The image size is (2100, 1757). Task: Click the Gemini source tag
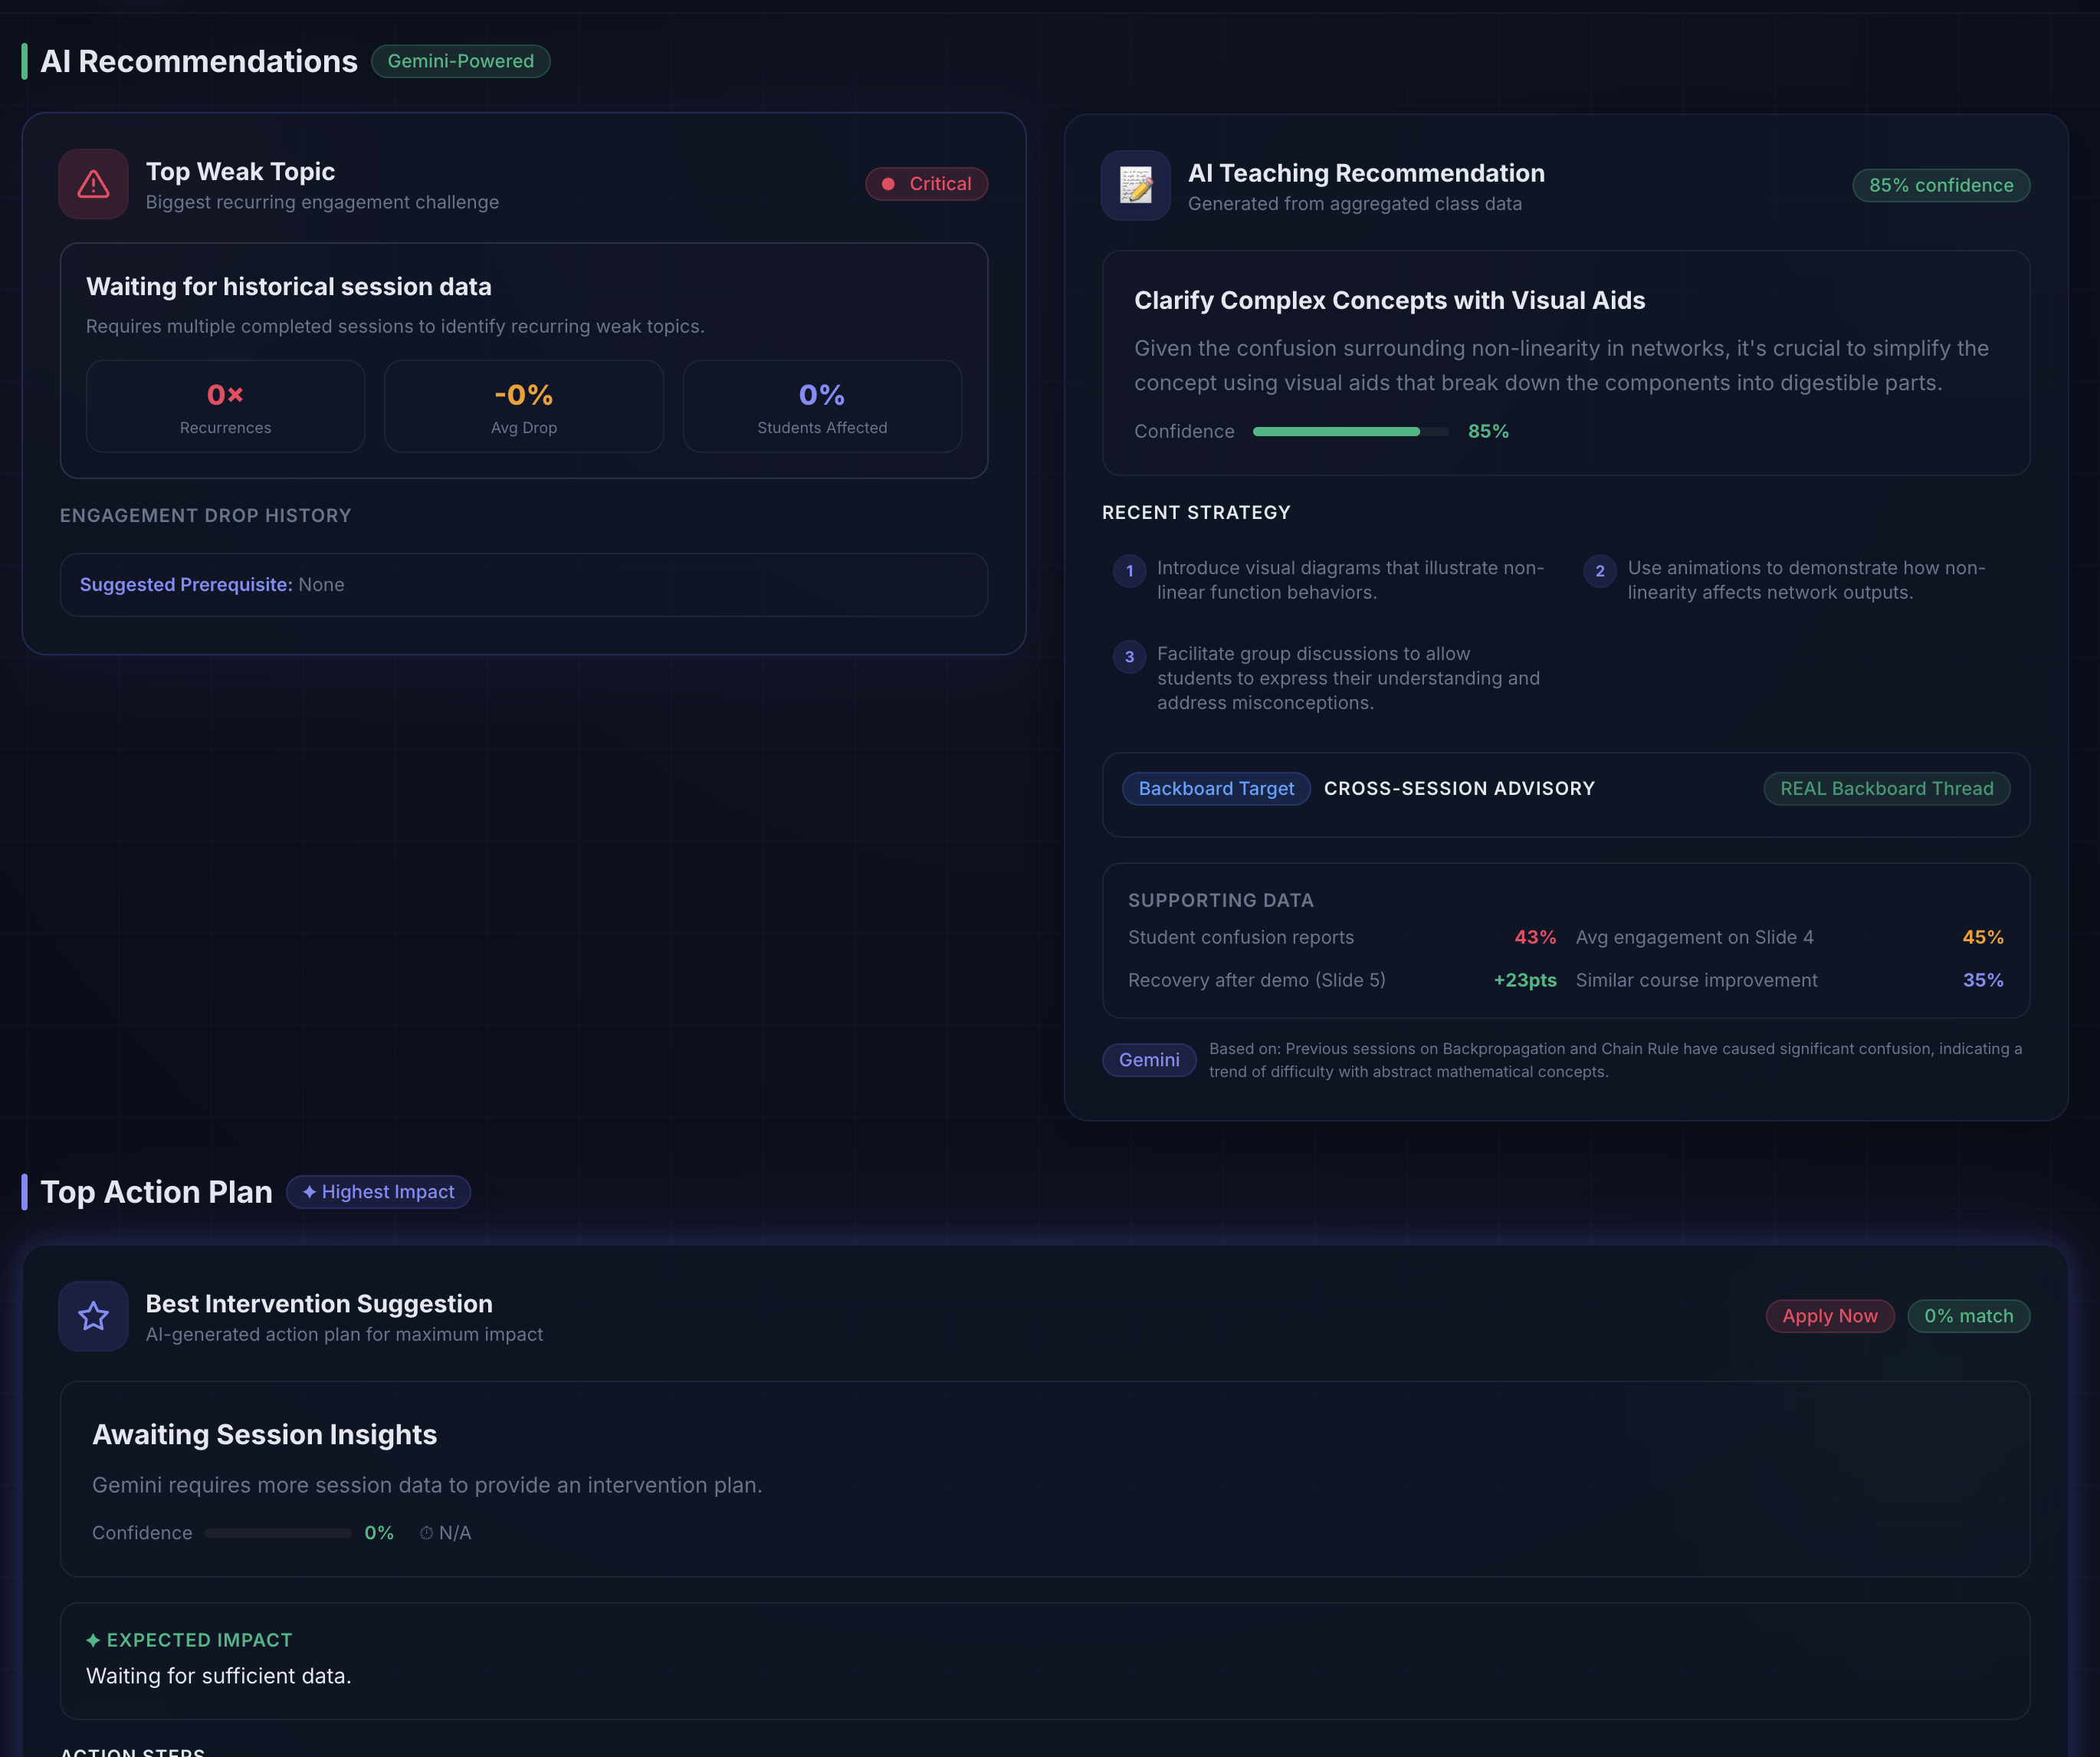[1148, 1060]
